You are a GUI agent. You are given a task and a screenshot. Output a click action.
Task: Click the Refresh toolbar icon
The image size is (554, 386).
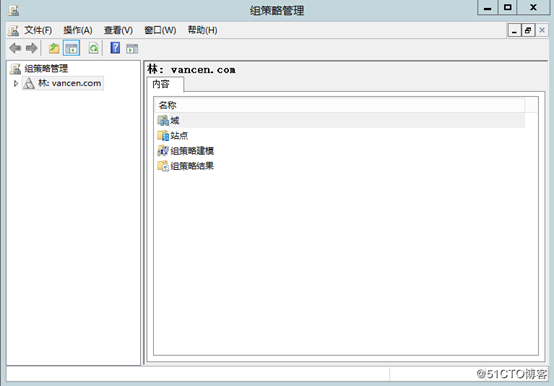pos(93,48)
